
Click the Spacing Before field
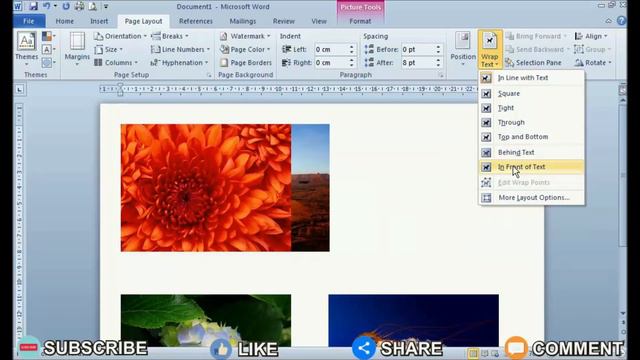pos(418,49)
